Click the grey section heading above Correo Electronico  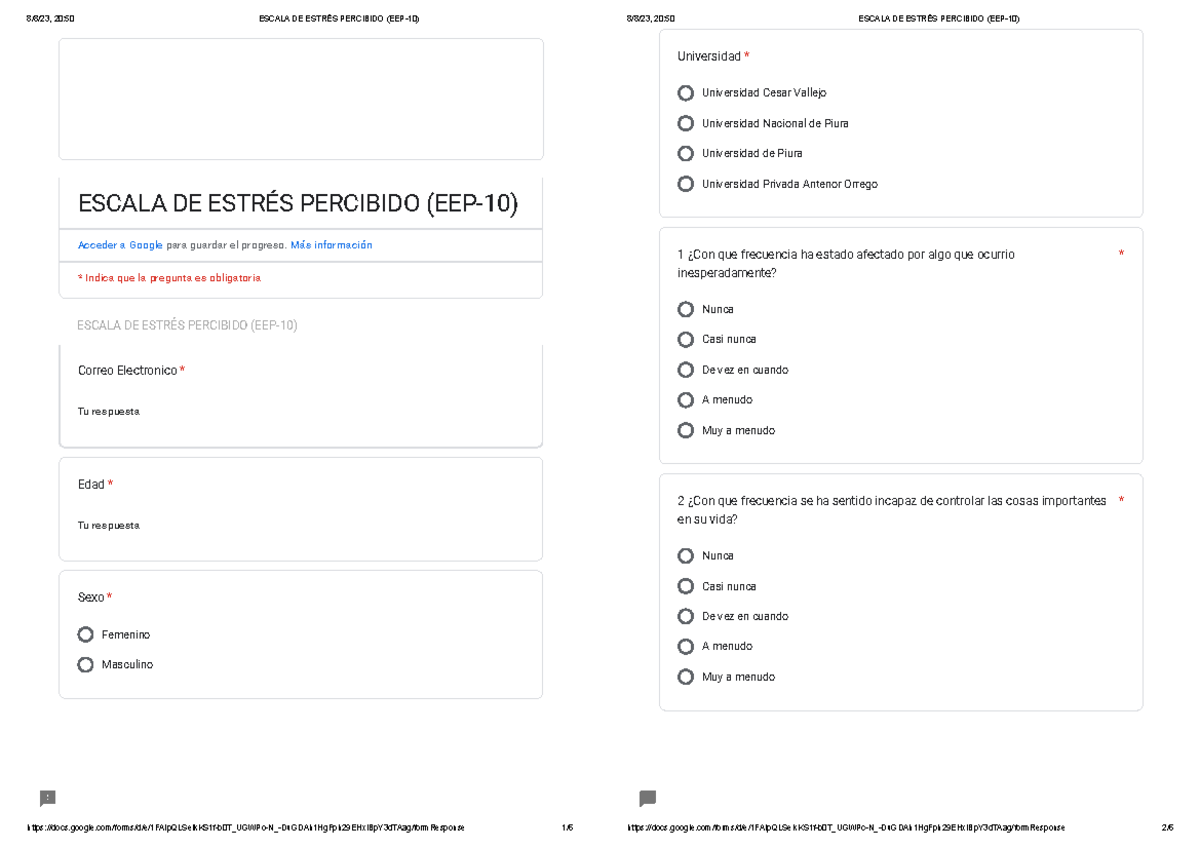[187, 325]
